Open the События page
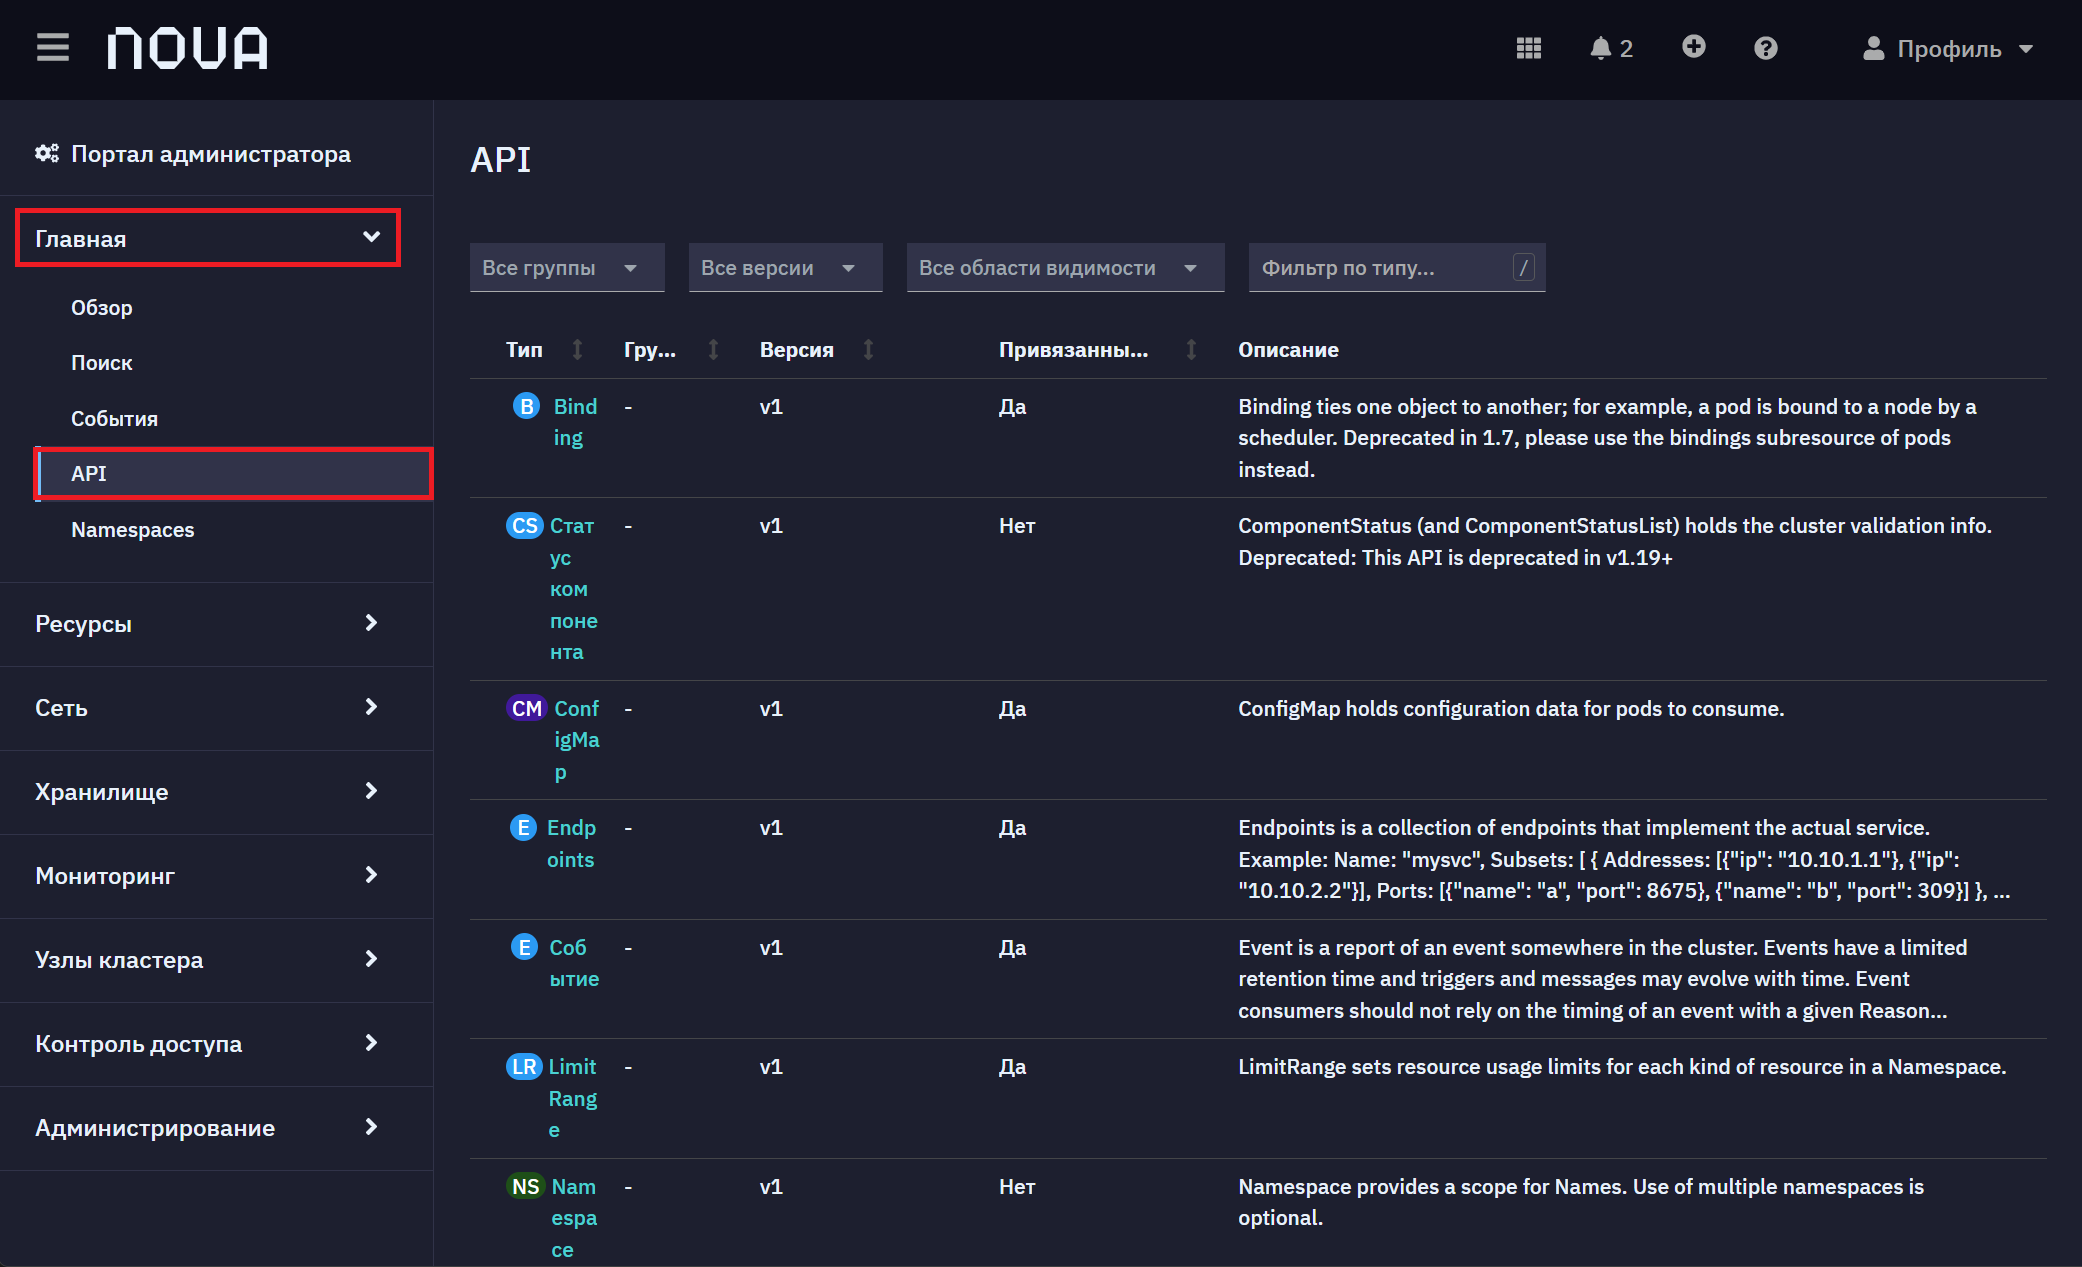The width and height of the screenshot is (2082, 1267). point(115,418)
